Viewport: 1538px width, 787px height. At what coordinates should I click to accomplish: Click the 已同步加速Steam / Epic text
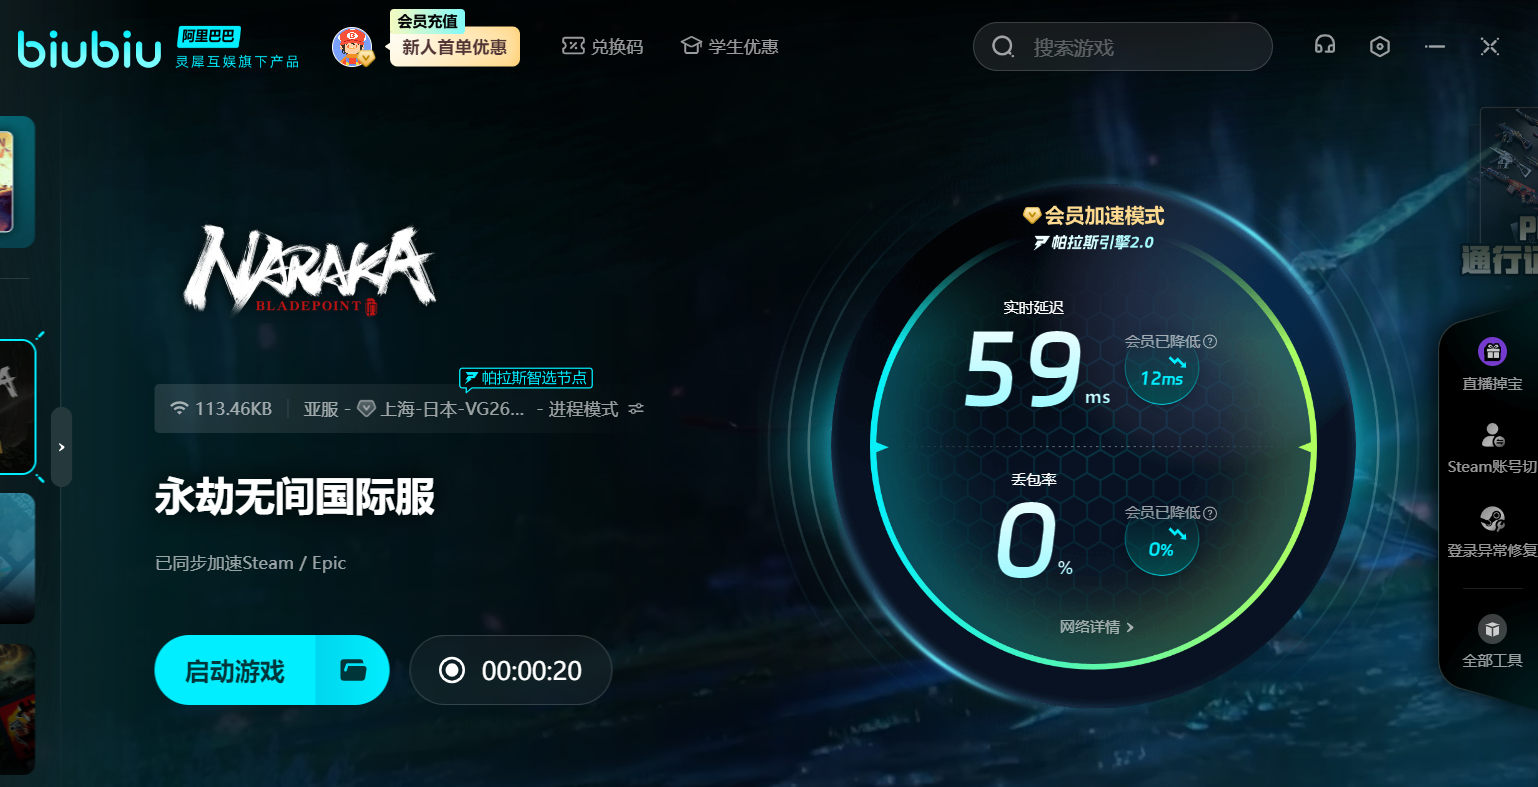click(250, 563)
